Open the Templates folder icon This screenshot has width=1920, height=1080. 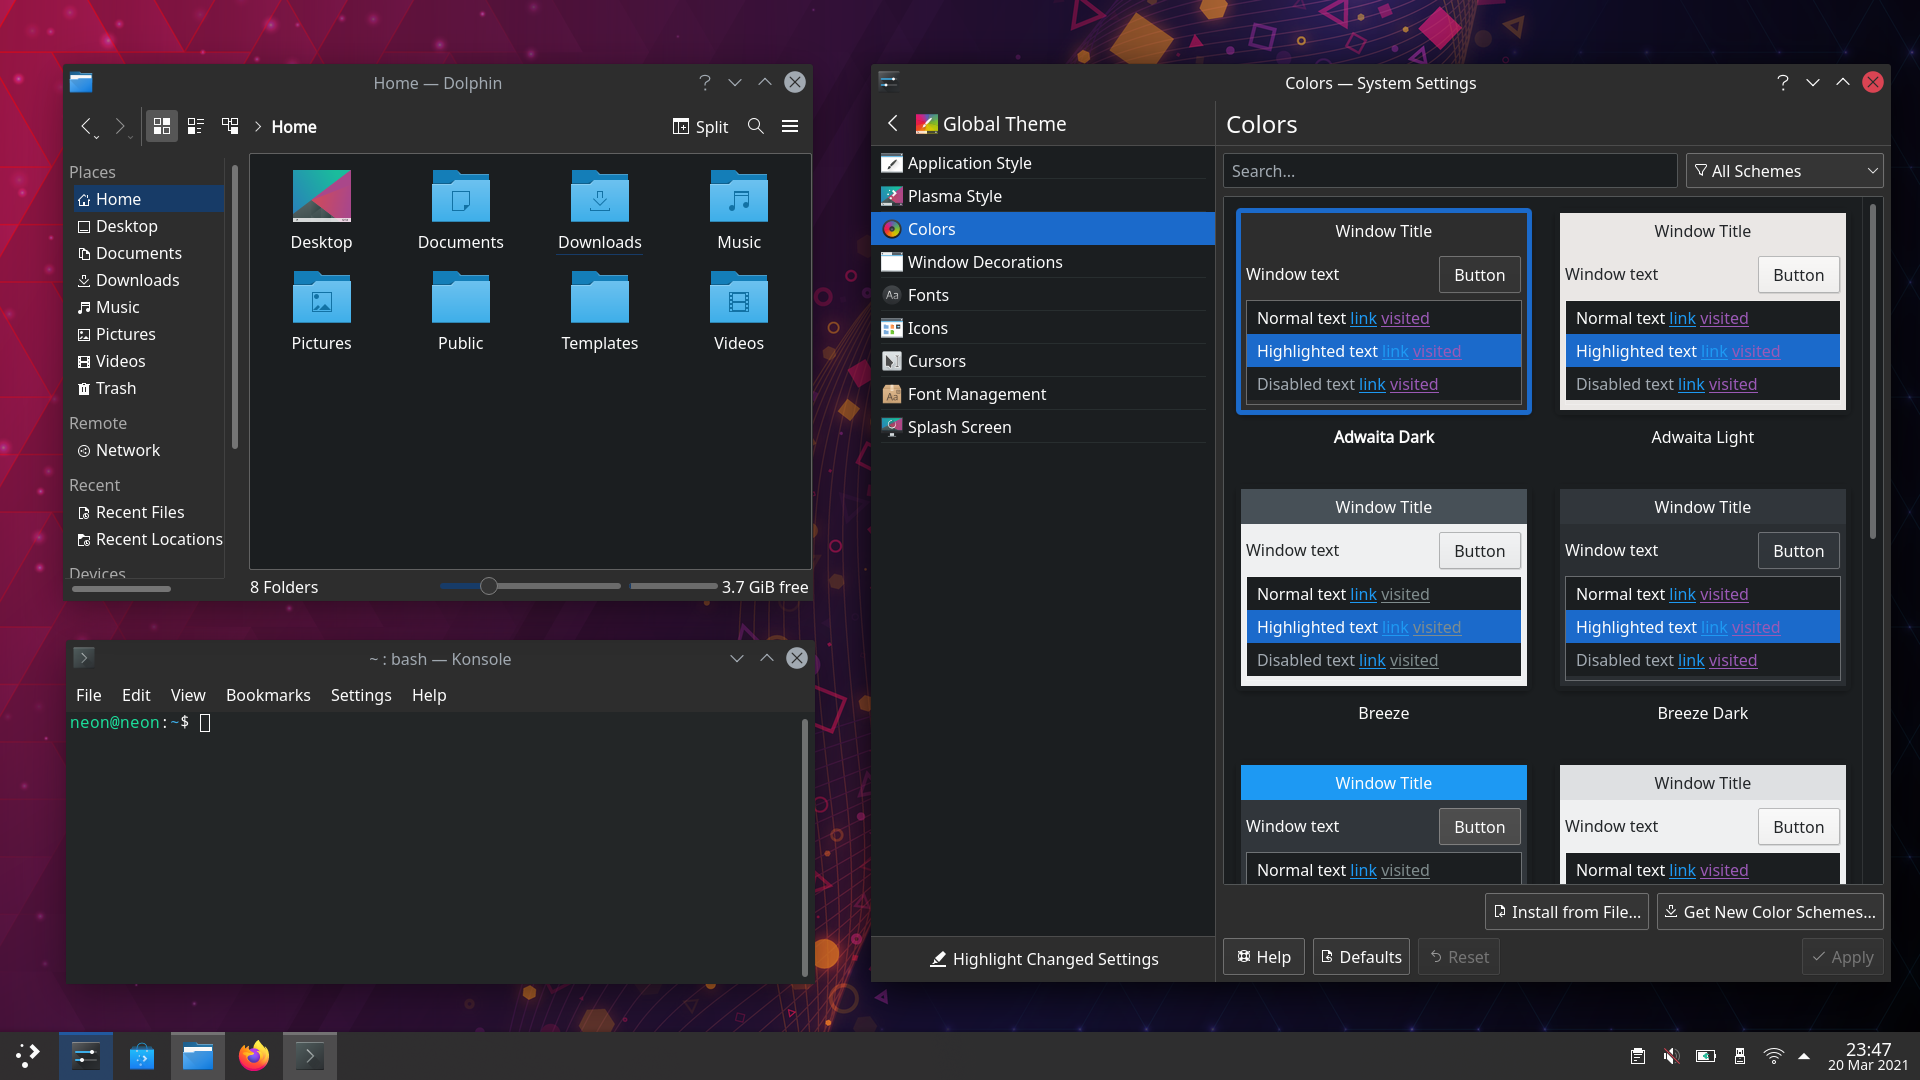pyautogui.click(x=600, y=311)
